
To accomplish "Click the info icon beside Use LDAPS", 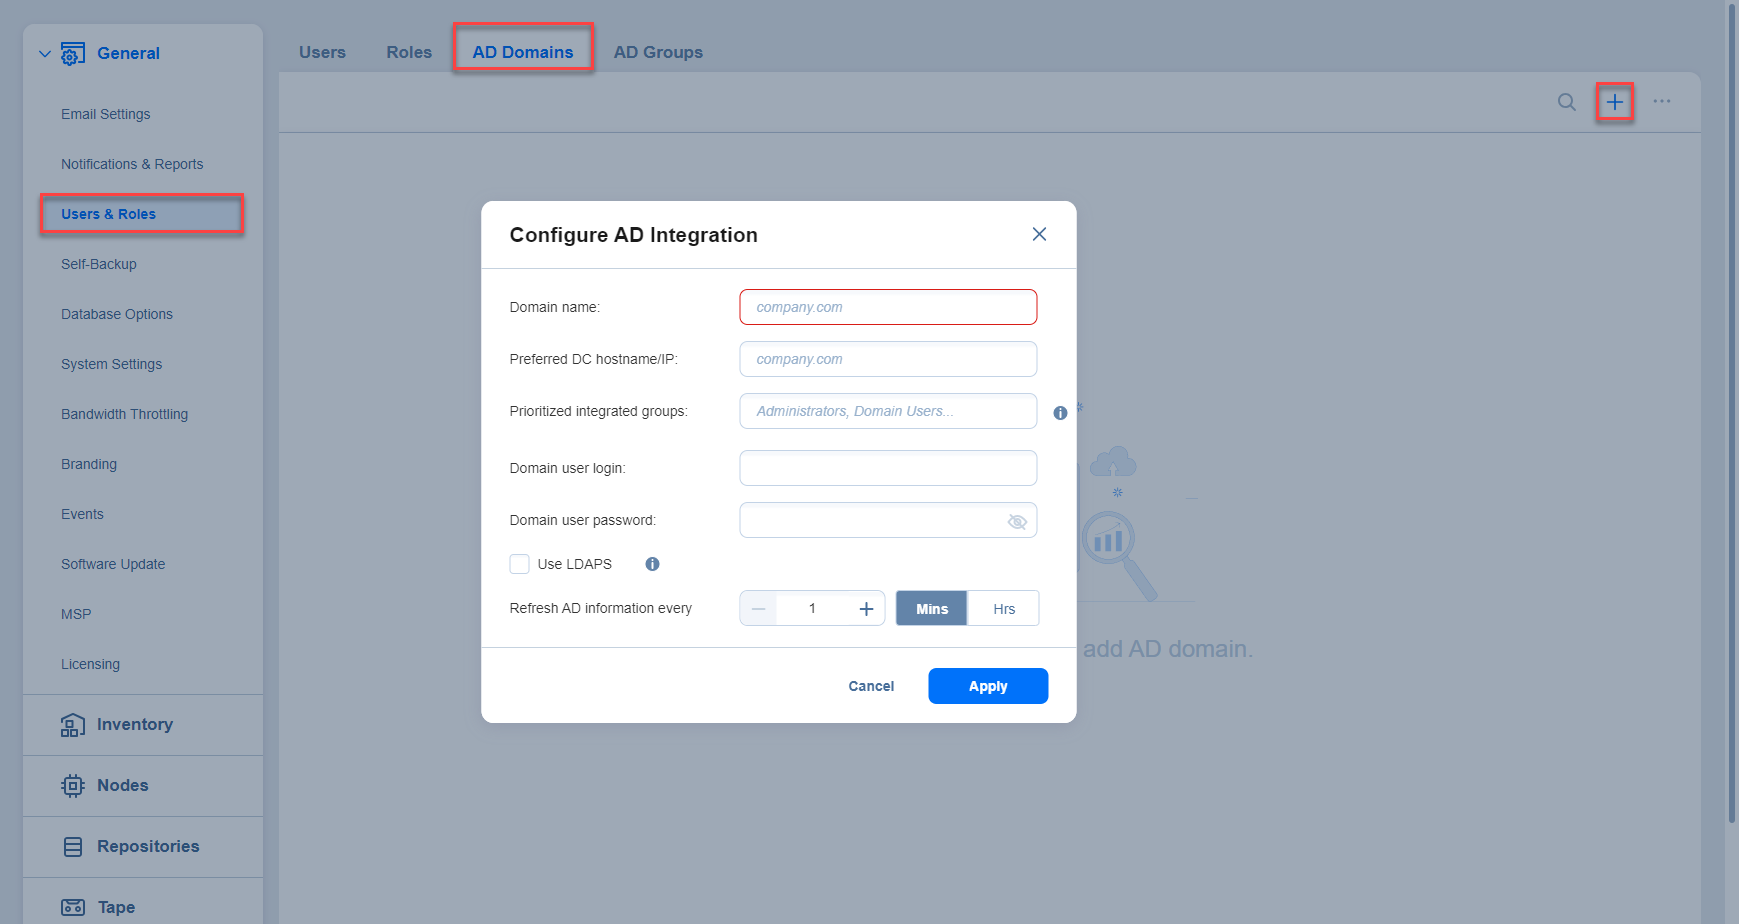I will pyautogui.click(x=651, y=564).
